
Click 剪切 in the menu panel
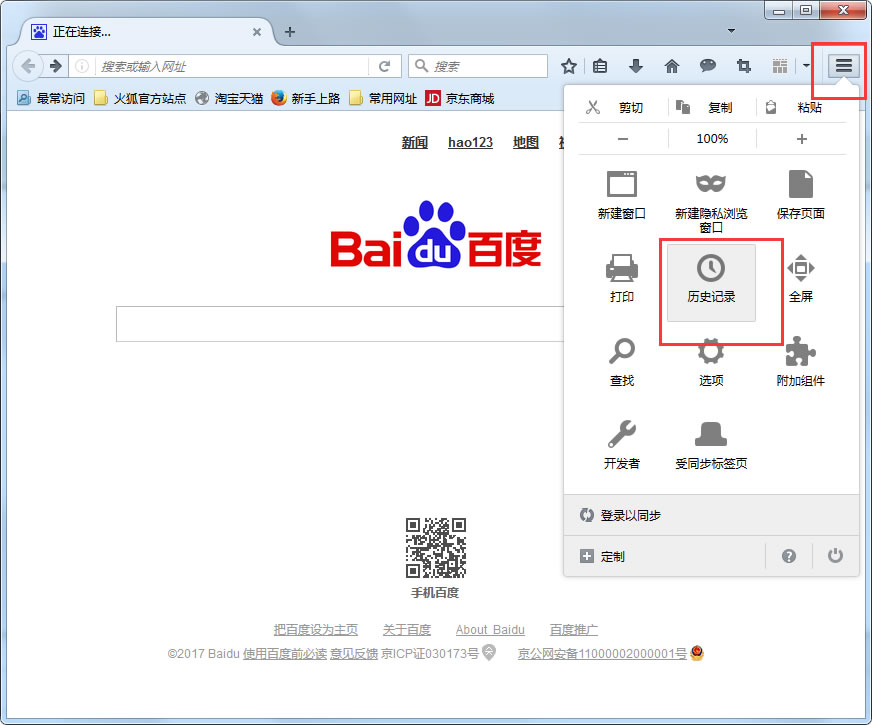(622, 107)
